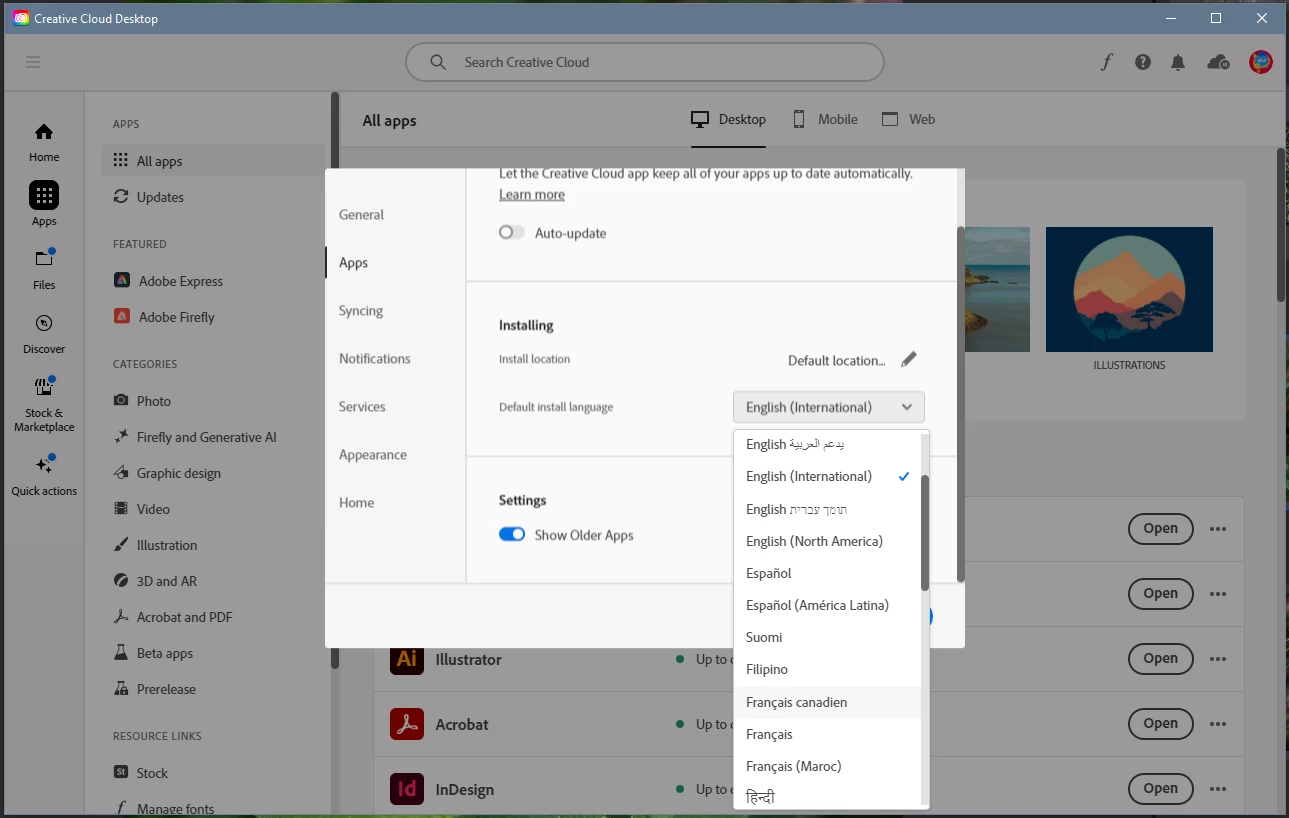This screenshot has width=1289, height=818.
Task: Choose English (North America) language
Action: click(827, 541)
